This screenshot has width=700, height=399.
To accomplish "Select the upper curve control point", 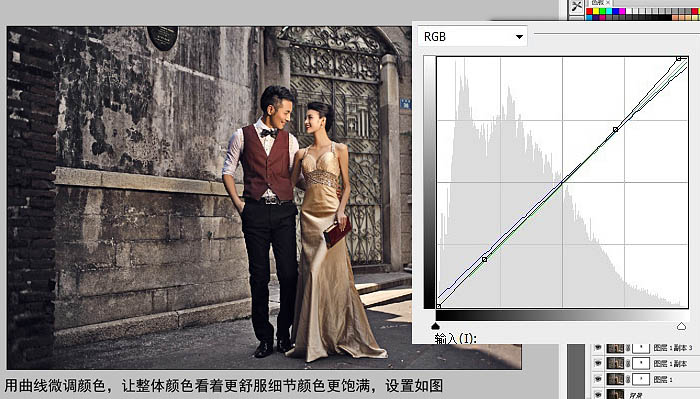I will point(616,129).
